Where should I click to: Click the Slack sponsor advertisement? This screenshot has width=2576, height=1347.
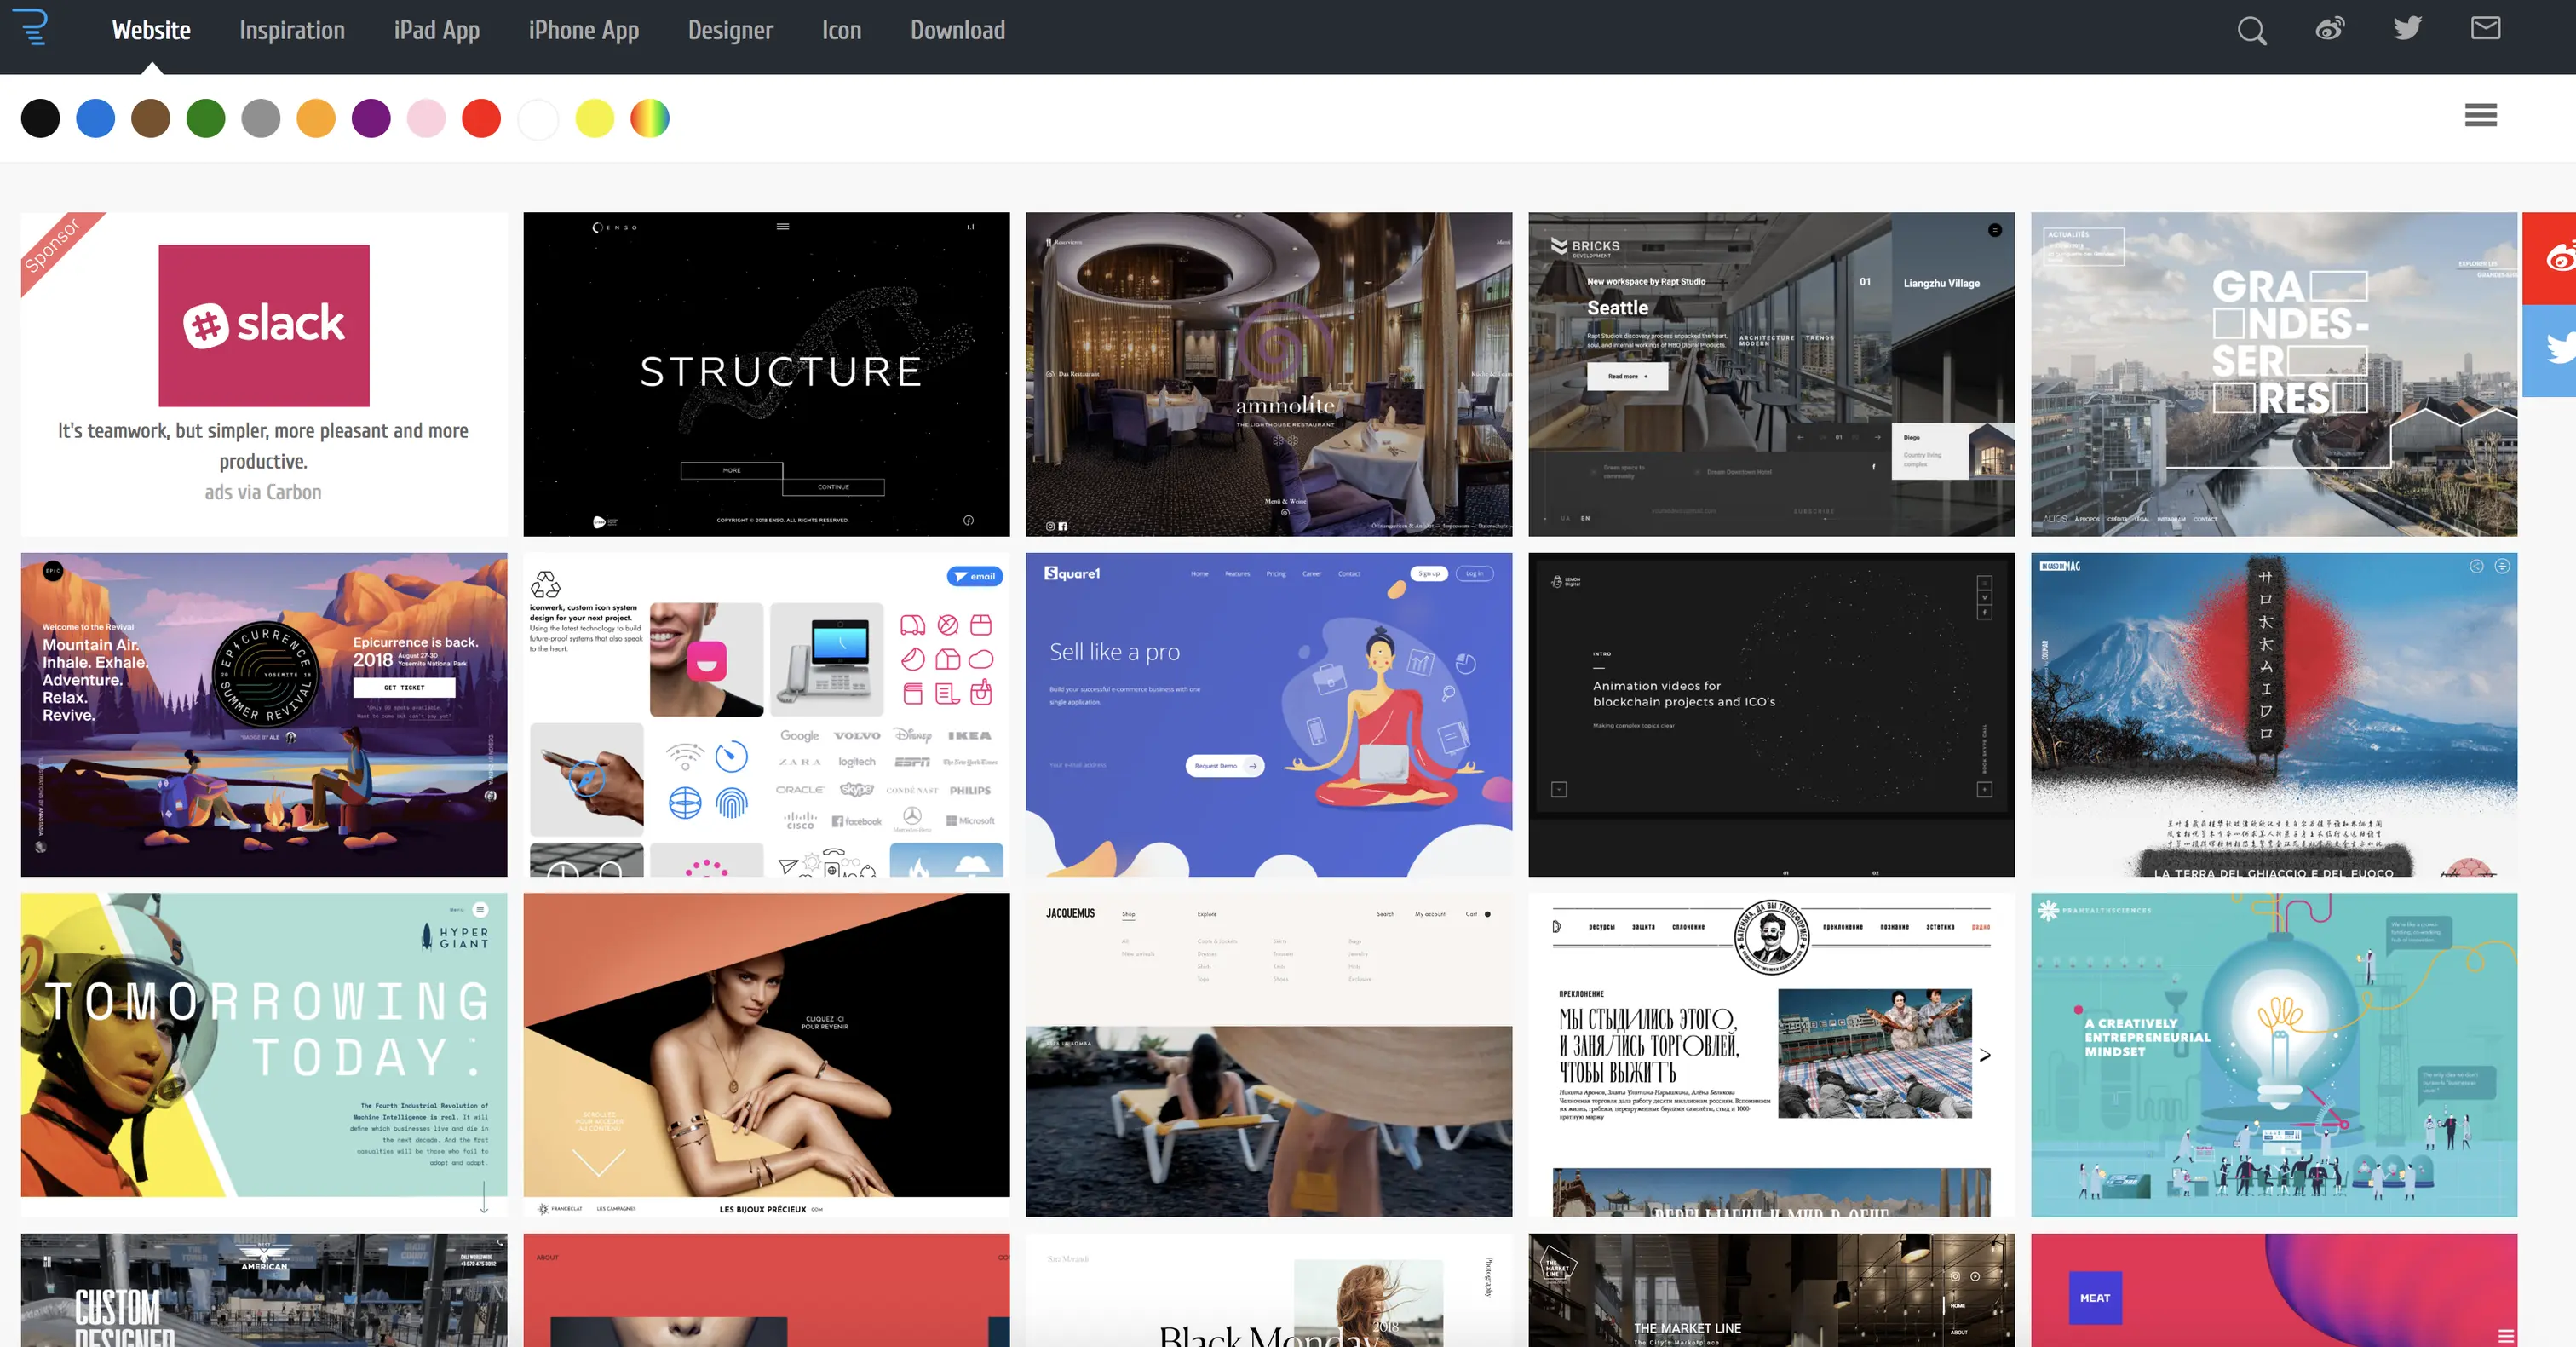pos(264,326)
